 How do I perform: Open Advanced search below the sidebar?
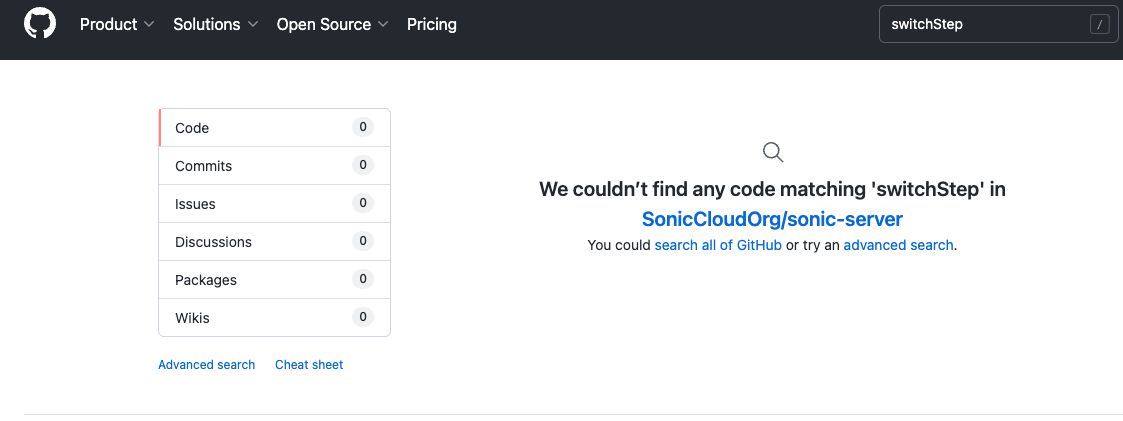[x=206, y=365]
